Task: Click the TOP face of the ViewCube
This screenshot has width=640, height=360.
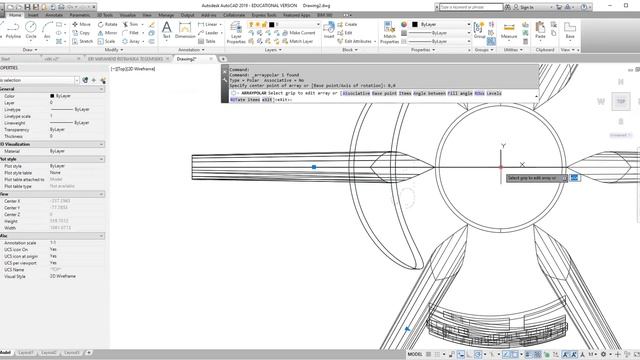Action: tap(621, 101)
